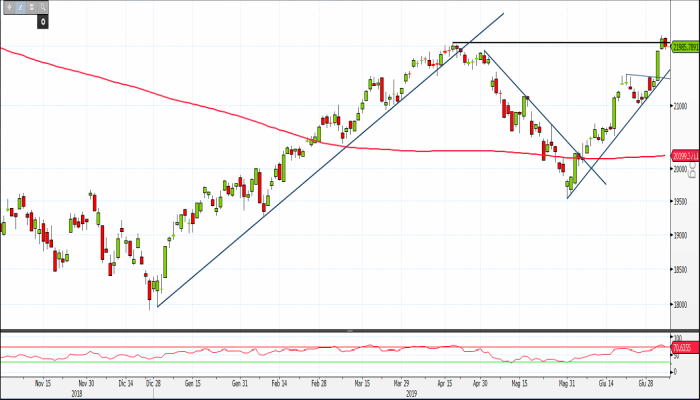Click the 2018 year label
This screenshot has height=400, width=700.
click(77, 394)
